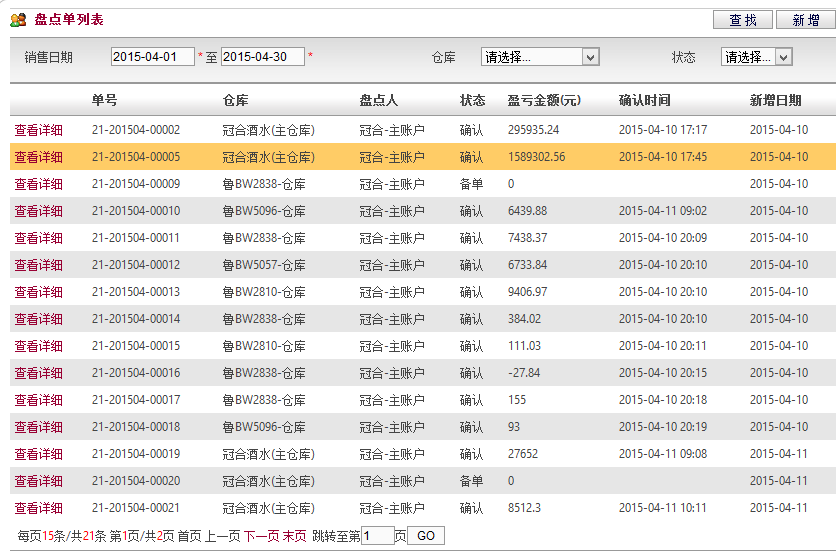Viewport: 840px width, 551px height.
Task: Click amount 8512.3 cell
Action: [524, 508]
